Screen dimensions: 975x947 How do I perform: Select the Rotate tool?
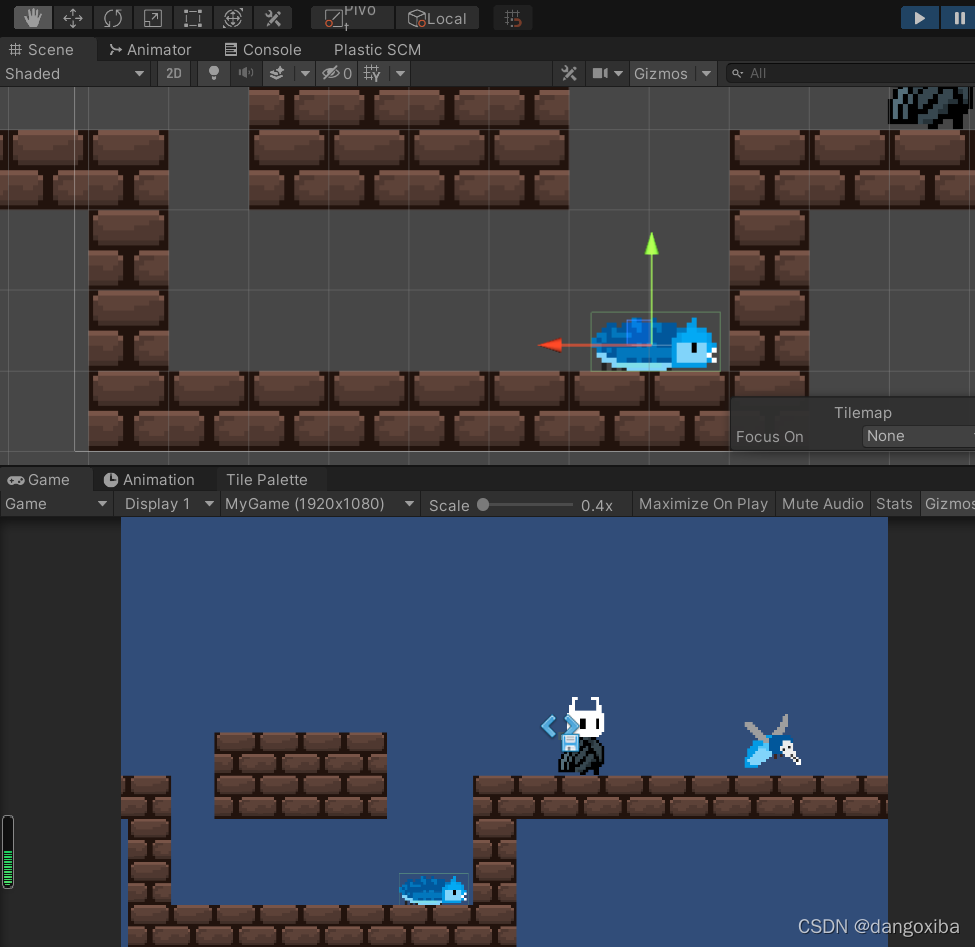pos(113,18)
